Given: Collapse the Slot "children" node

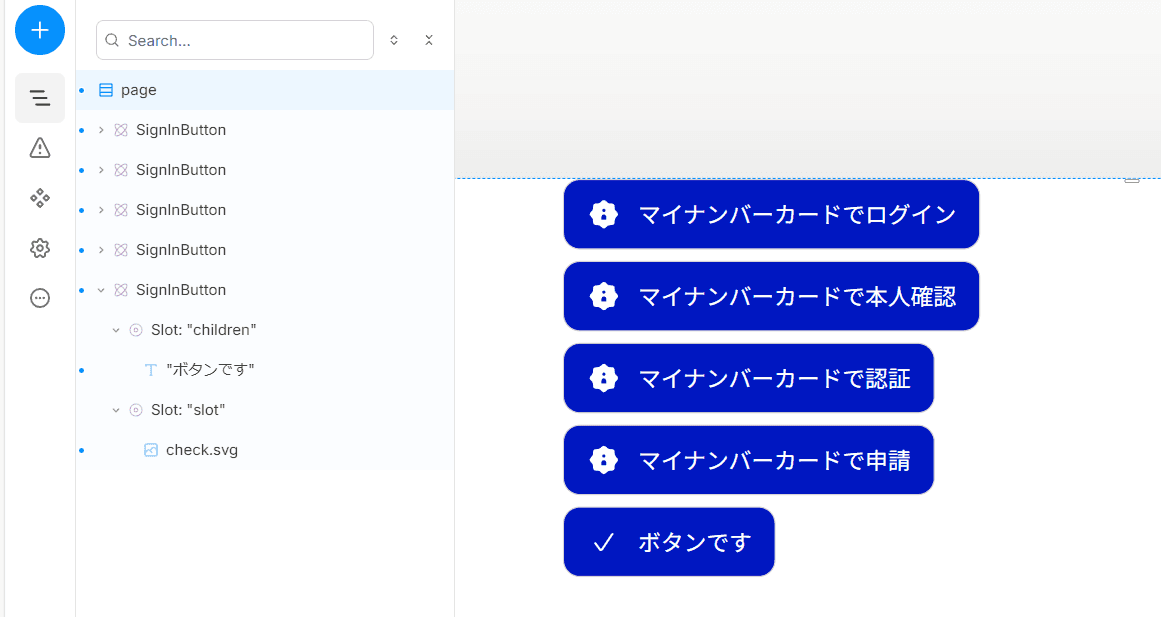Looking at the screenshot, I should click(116, 330).
